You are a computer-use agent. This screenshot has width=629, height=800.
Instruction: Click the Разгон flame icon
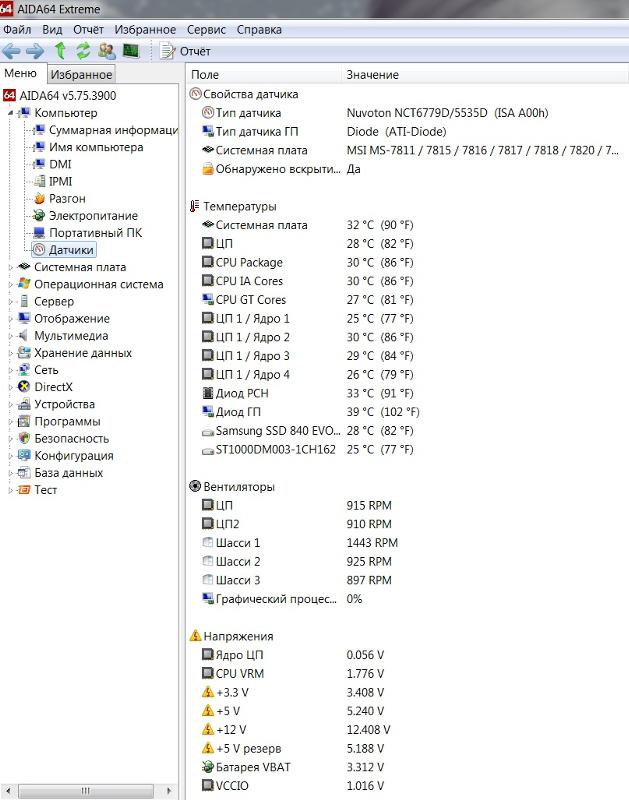(x=39, y=198)
